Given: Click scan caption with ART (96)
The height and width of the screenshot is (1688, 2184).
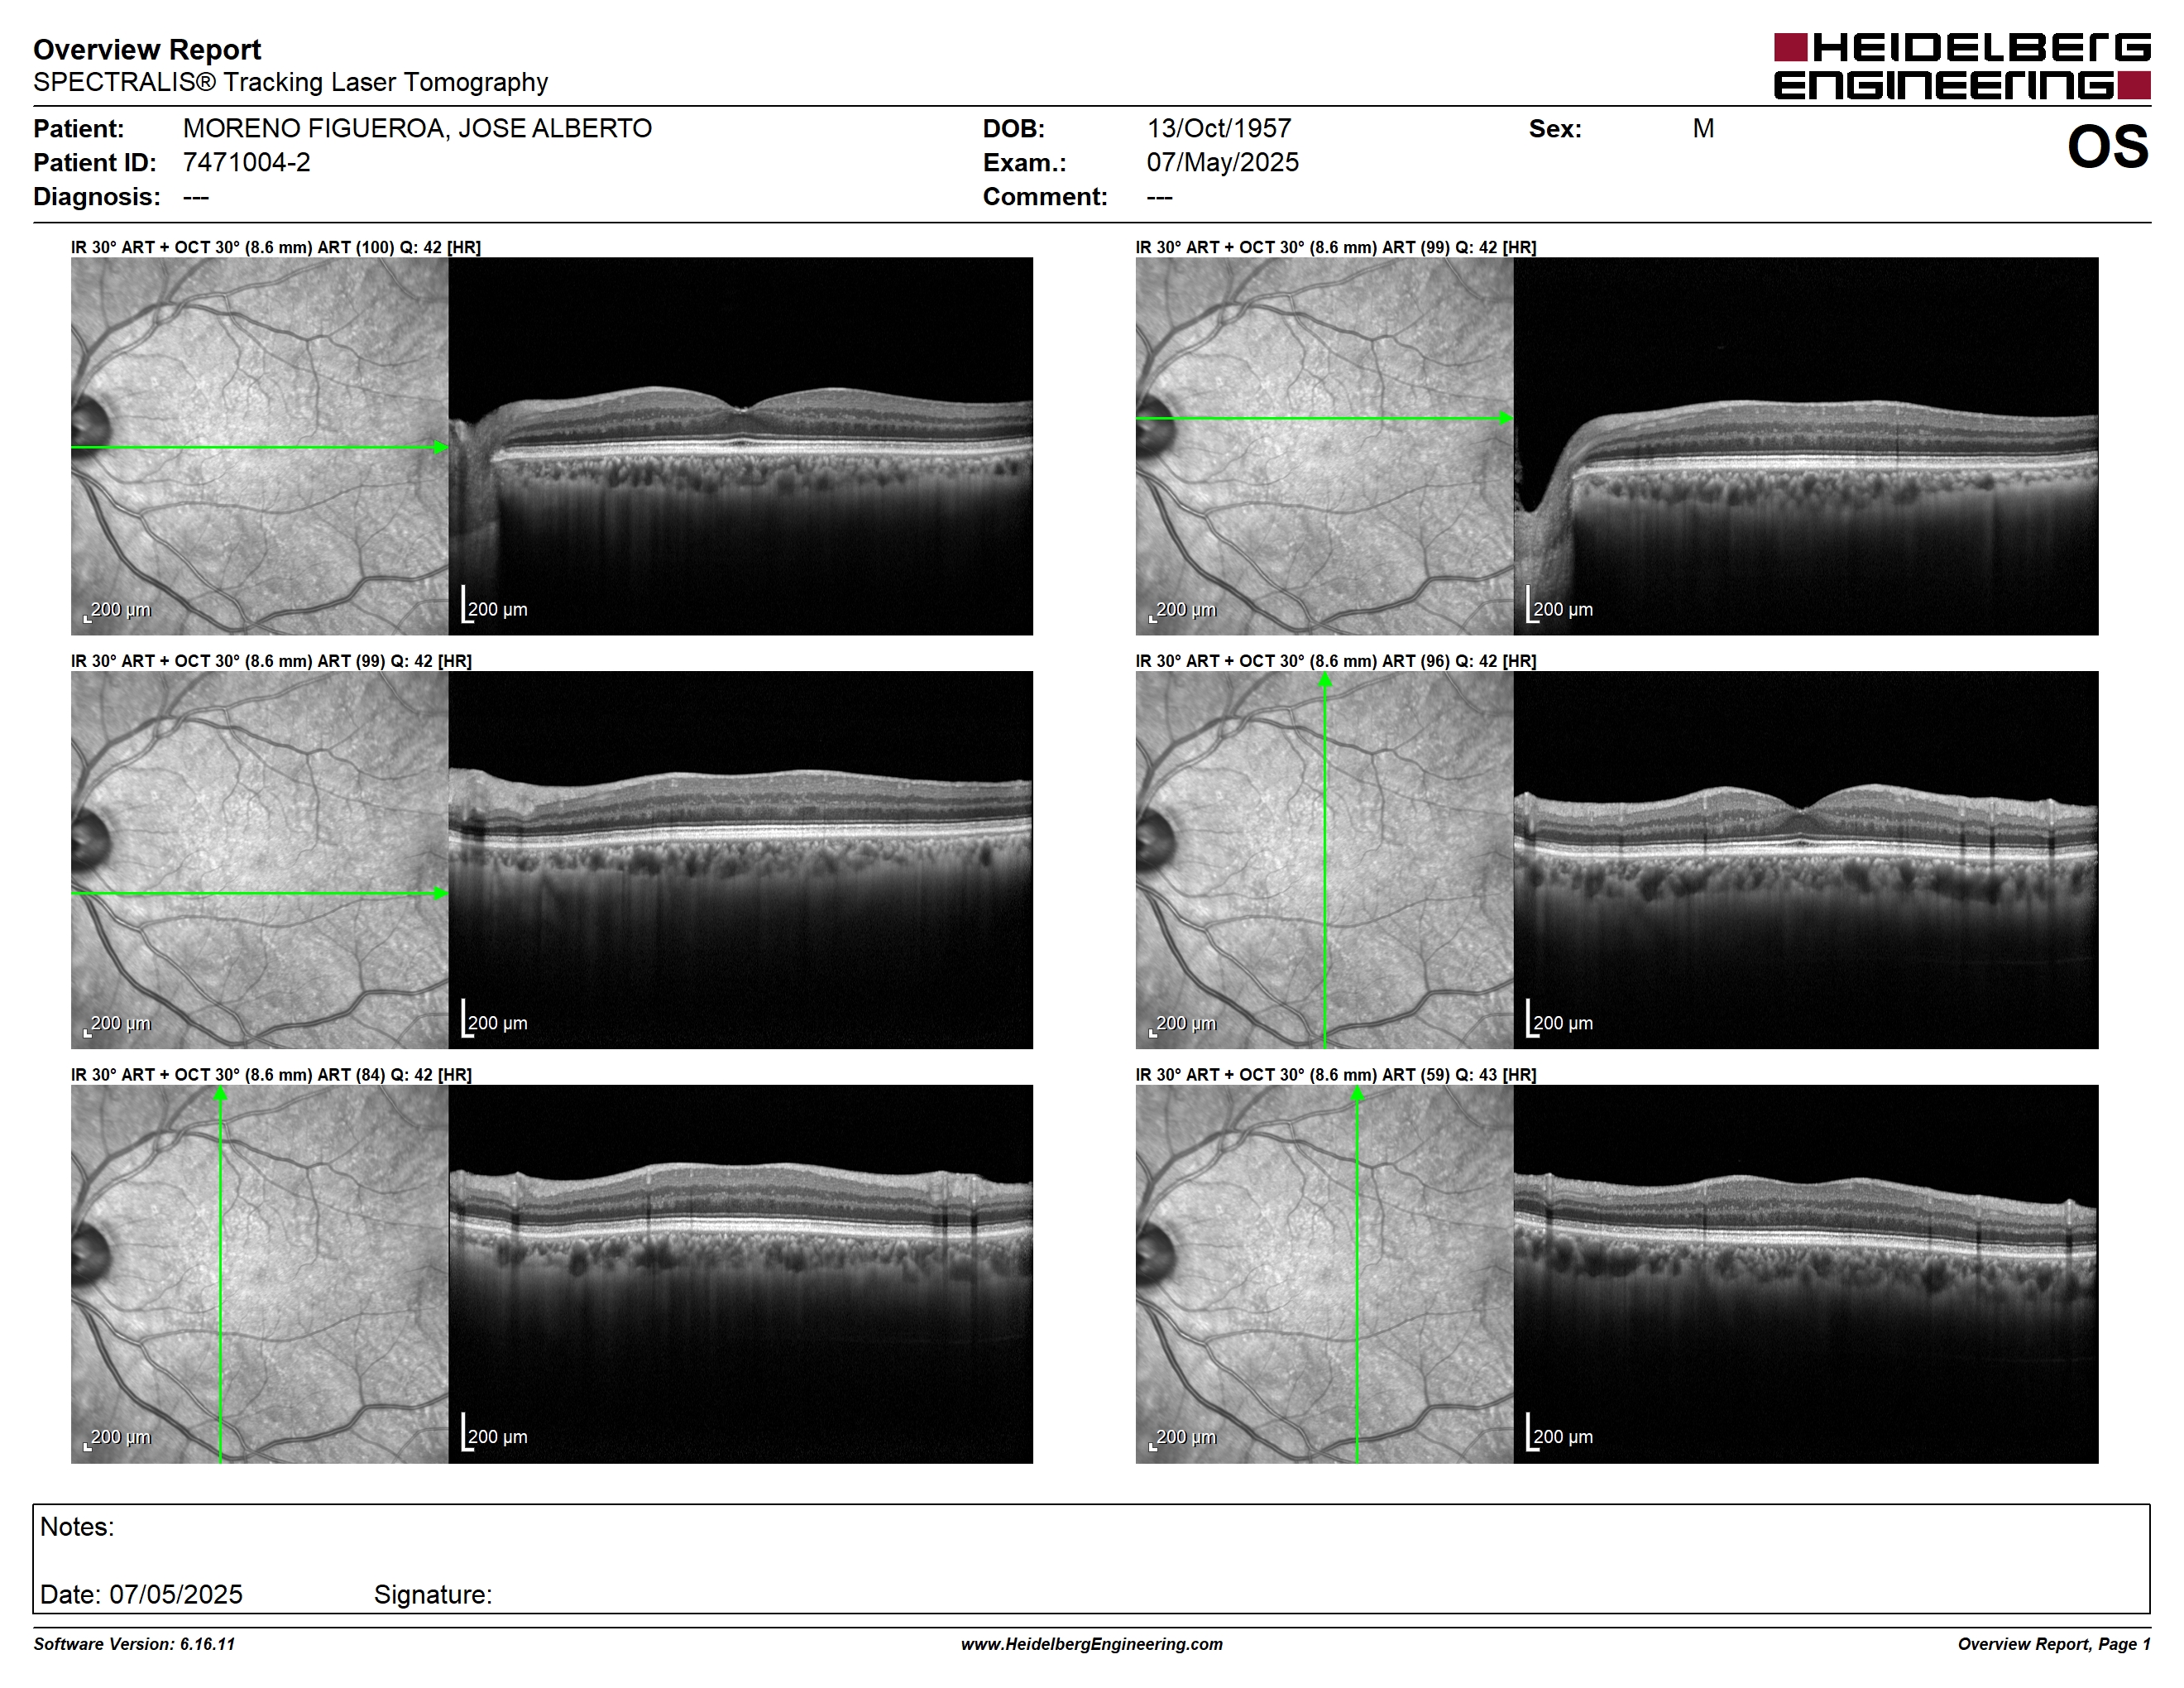Looking at the screenshot, I should 1336,661.
